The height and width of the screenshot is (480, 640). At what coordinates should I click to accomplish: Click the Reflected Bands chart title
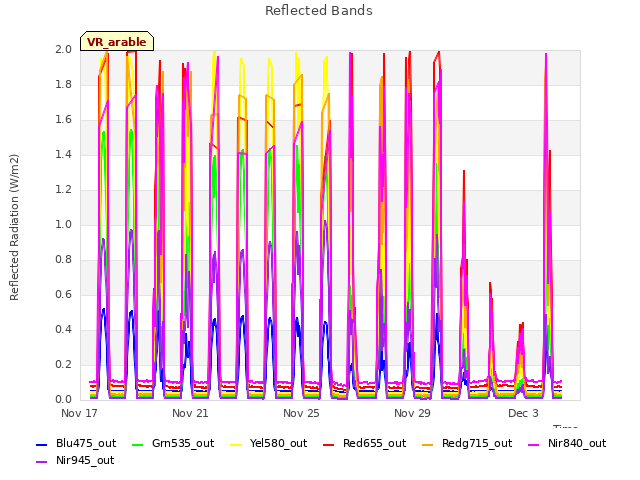point(319,11)
